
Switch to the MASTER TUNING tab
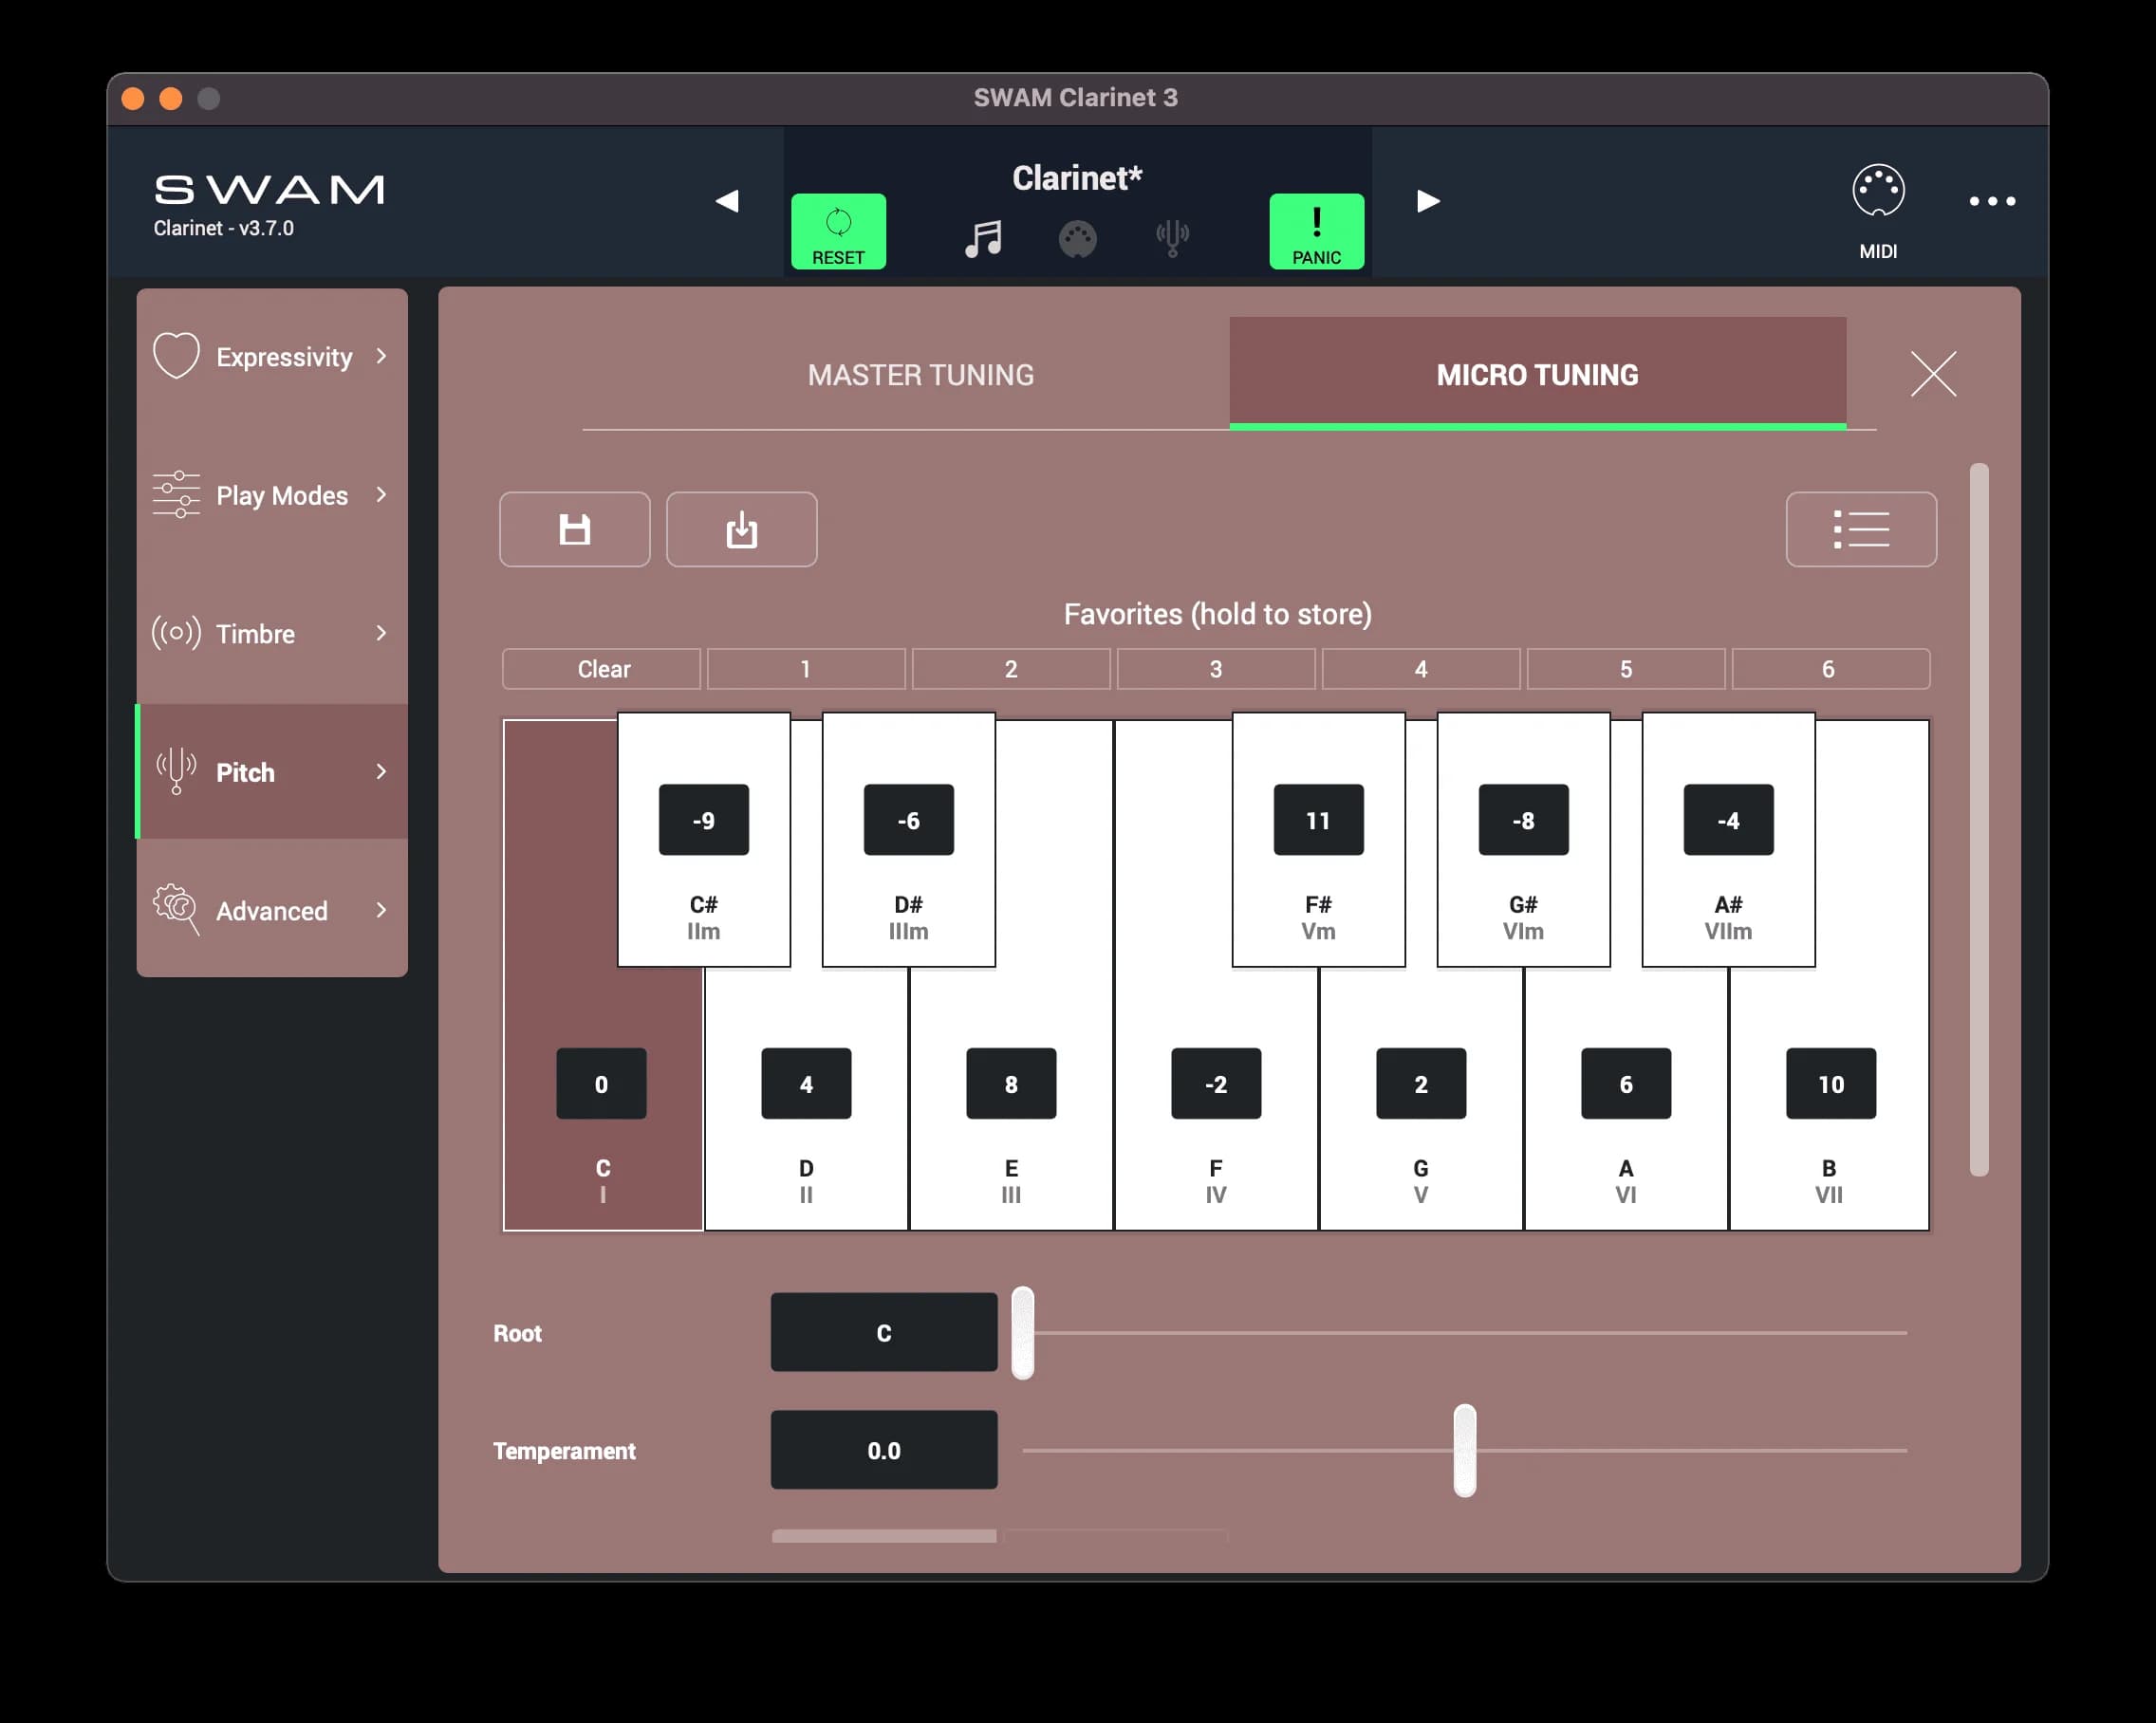(920, 375)
